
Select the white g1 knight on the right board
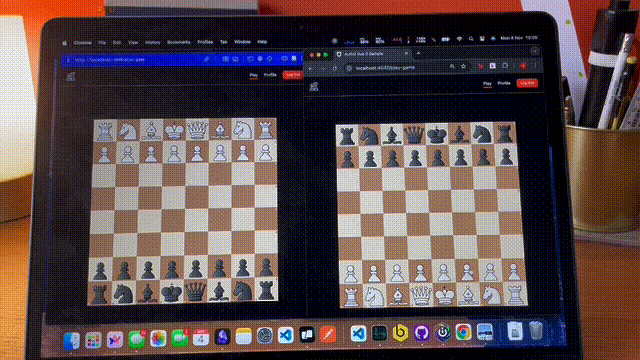(491, 295)
